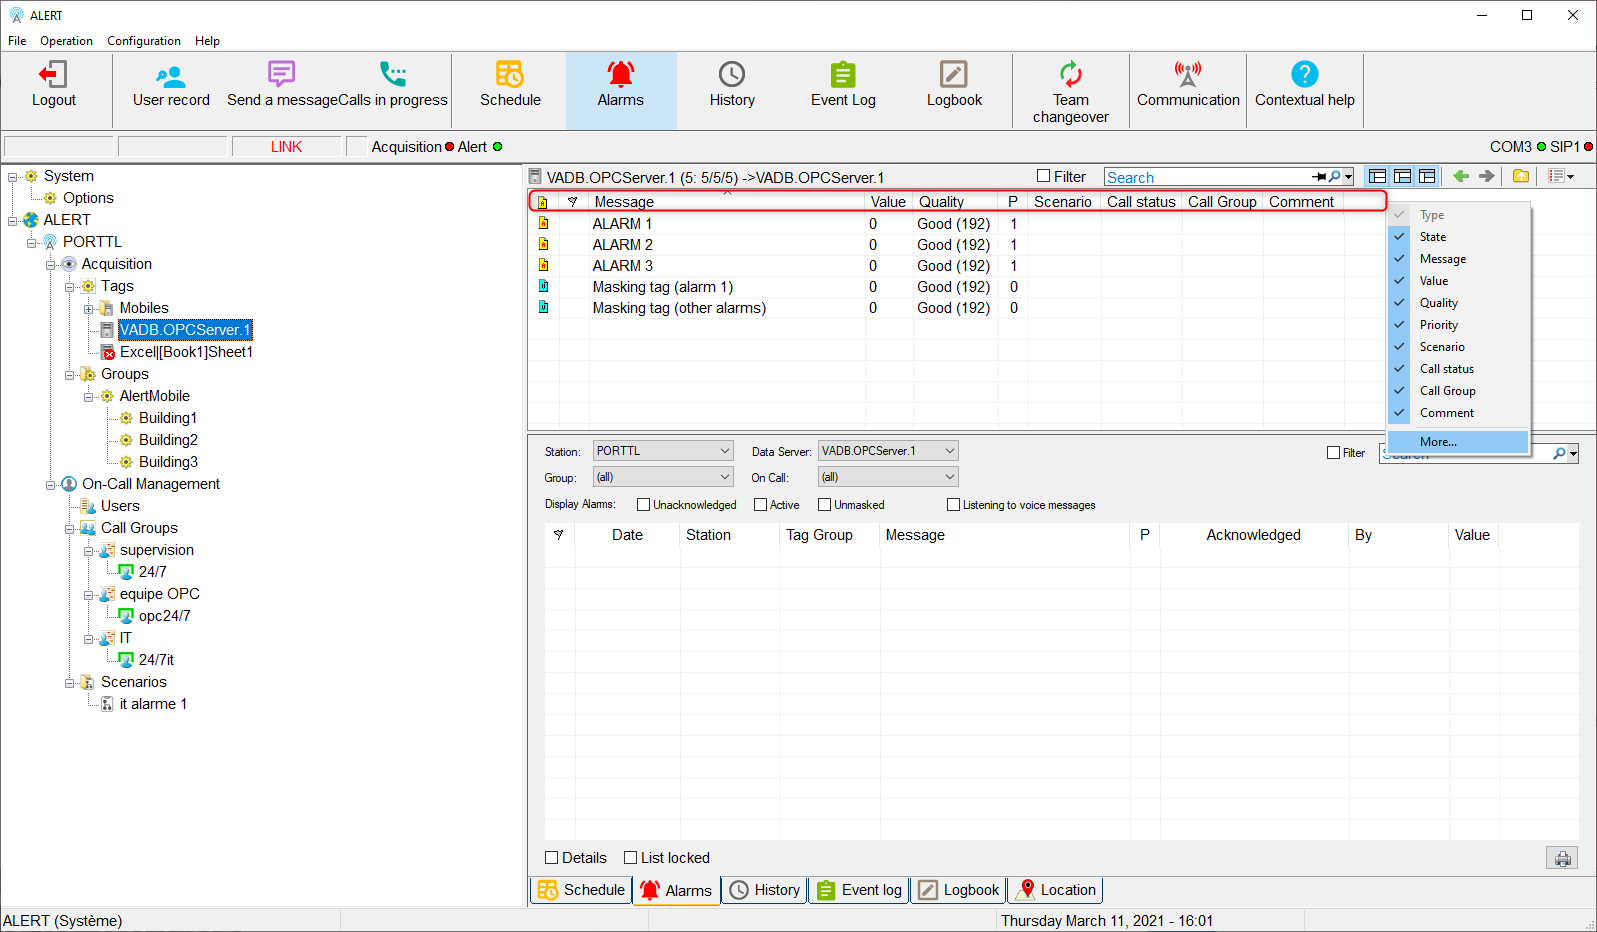The image size is (1597, 932).
Task: Open the Configuration menu
Action: click(x=144, y=41)
